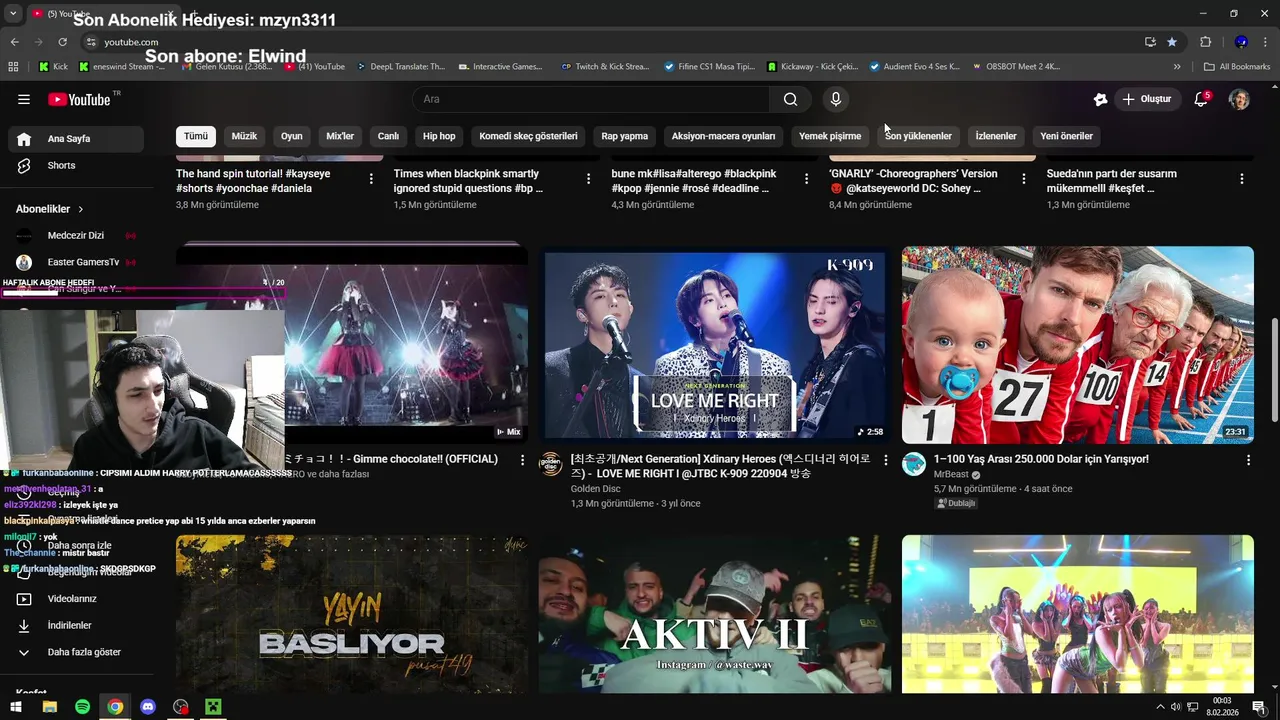Focus the Ara search field
This screenshot has height=720, width=1280.
point(591,99)
